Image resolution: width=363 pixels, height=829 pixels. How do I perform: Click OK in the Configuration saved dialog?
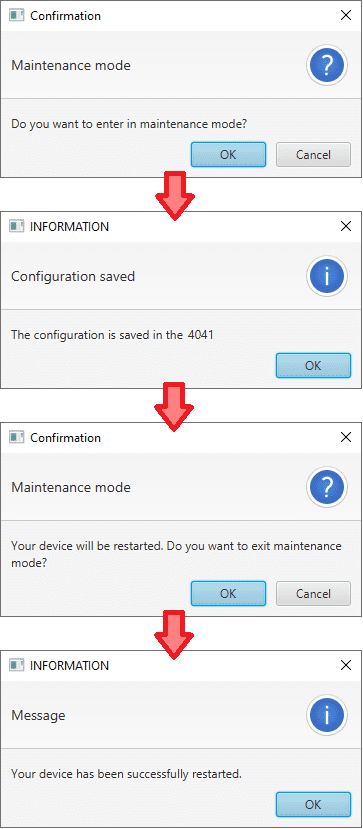313,365
